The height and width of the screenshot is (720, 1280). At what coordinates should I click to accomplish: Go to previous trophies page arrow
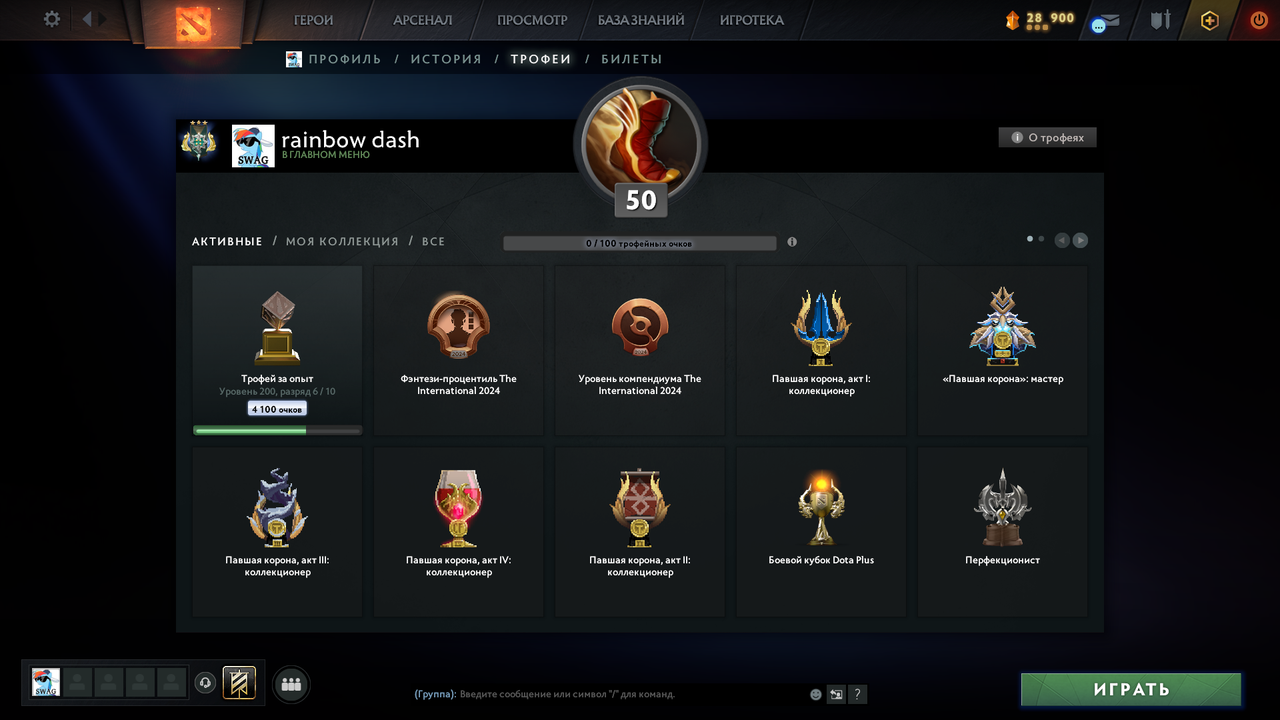(x=1062, y=240)
